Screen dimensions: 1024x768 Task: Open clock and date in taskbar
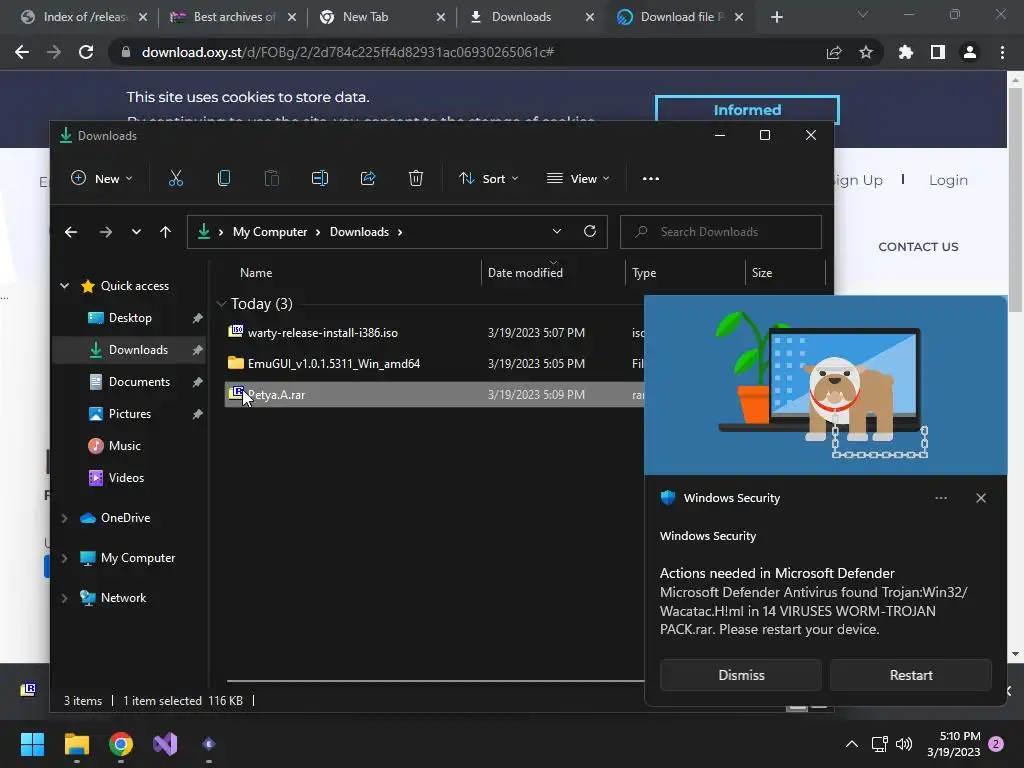pyautogui.click(x=953, y=744)
